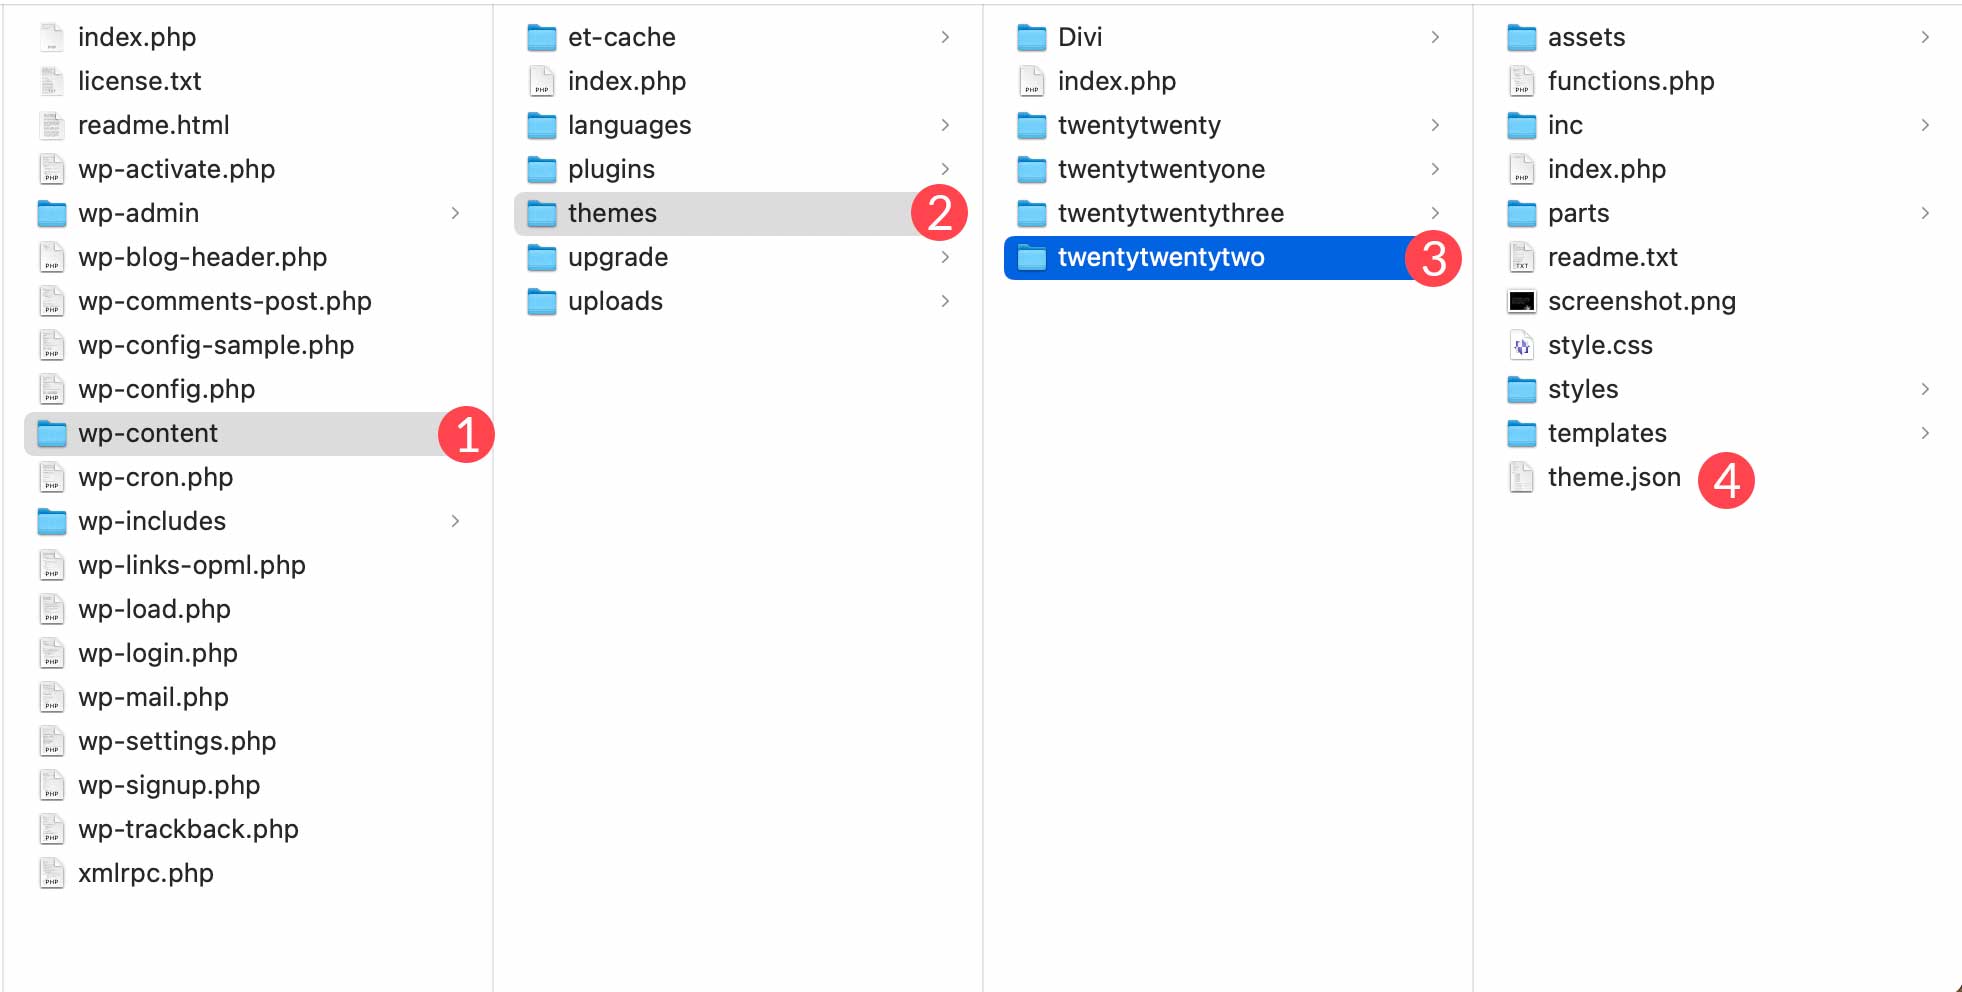Click the theme.json file icon

pyautogui.click(x=1521, y=477)
